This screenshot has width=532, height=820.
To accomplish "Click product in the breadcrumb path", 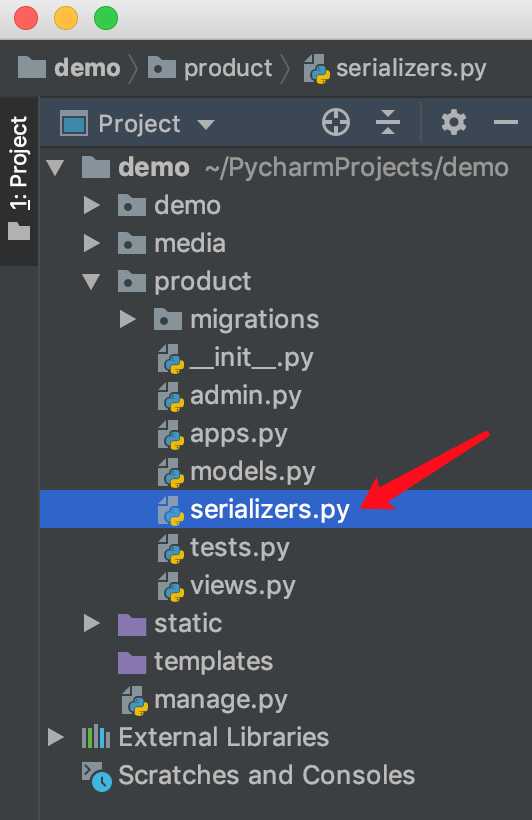I will click(228, 69).
